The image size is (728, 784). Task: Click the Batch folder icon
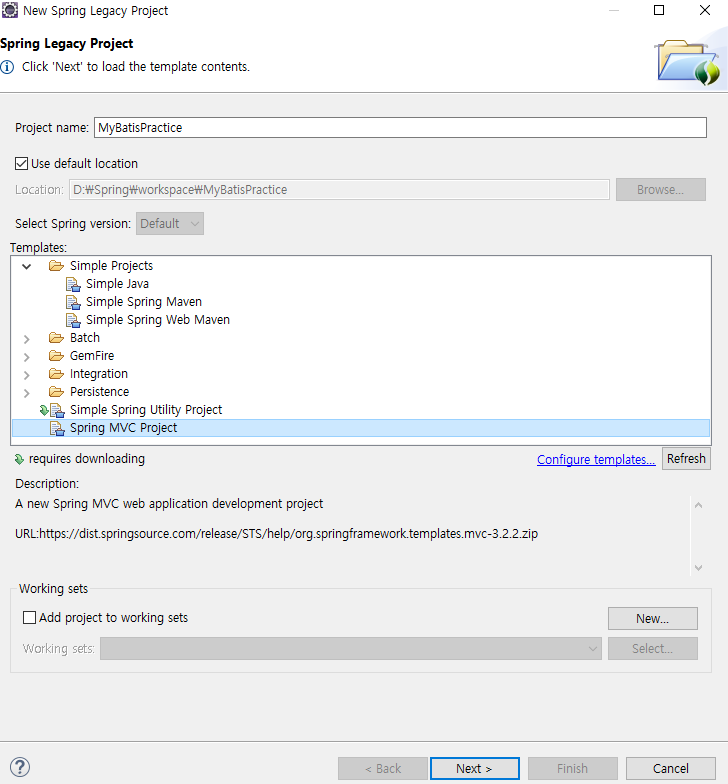(x=56, y=338)
